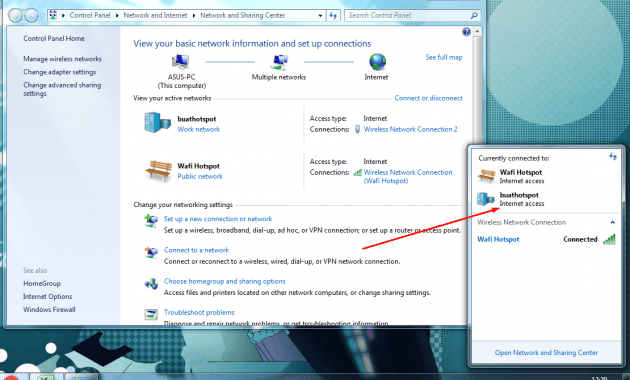Click the Wafi Hotspot network name text
The height and width of the screenshot is (380, 630).
pyautogui.click(x=198, y=166)
